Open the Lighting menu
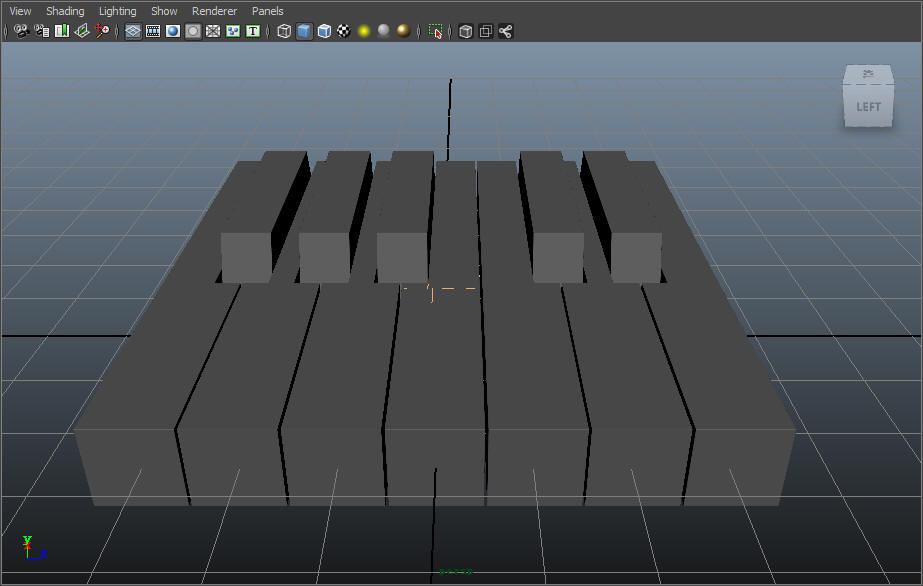 click(118, 11)
